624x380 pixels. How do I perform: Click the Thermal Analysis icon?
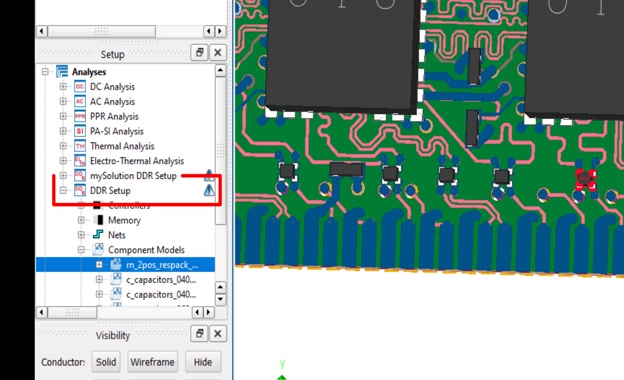pyautogui.click(x=80, y=146)
